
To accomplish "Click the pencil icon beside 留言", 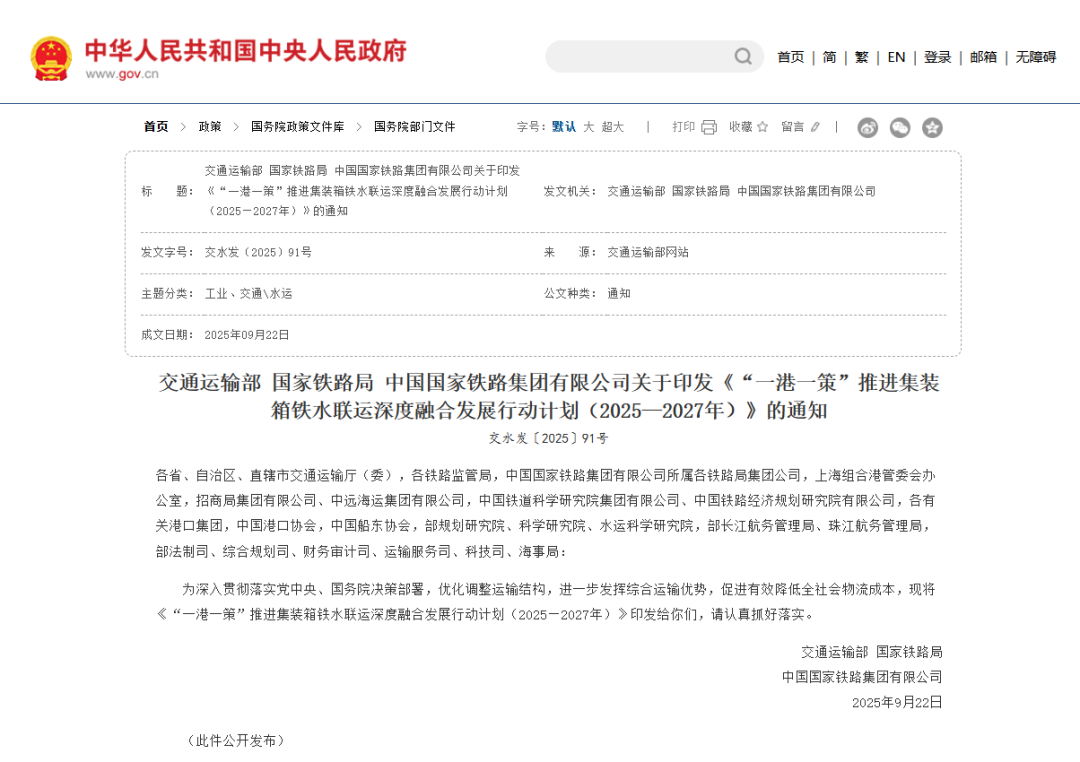I will pyautogui.click(x=816, y=127).
